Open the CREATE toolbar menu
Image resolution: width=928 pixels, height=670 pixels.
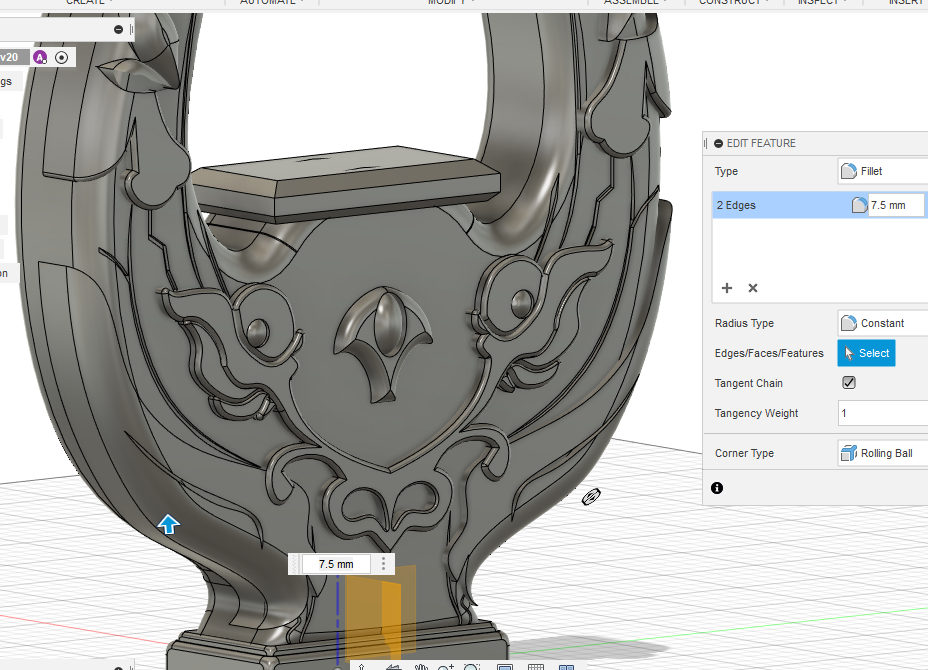[89, 2]
